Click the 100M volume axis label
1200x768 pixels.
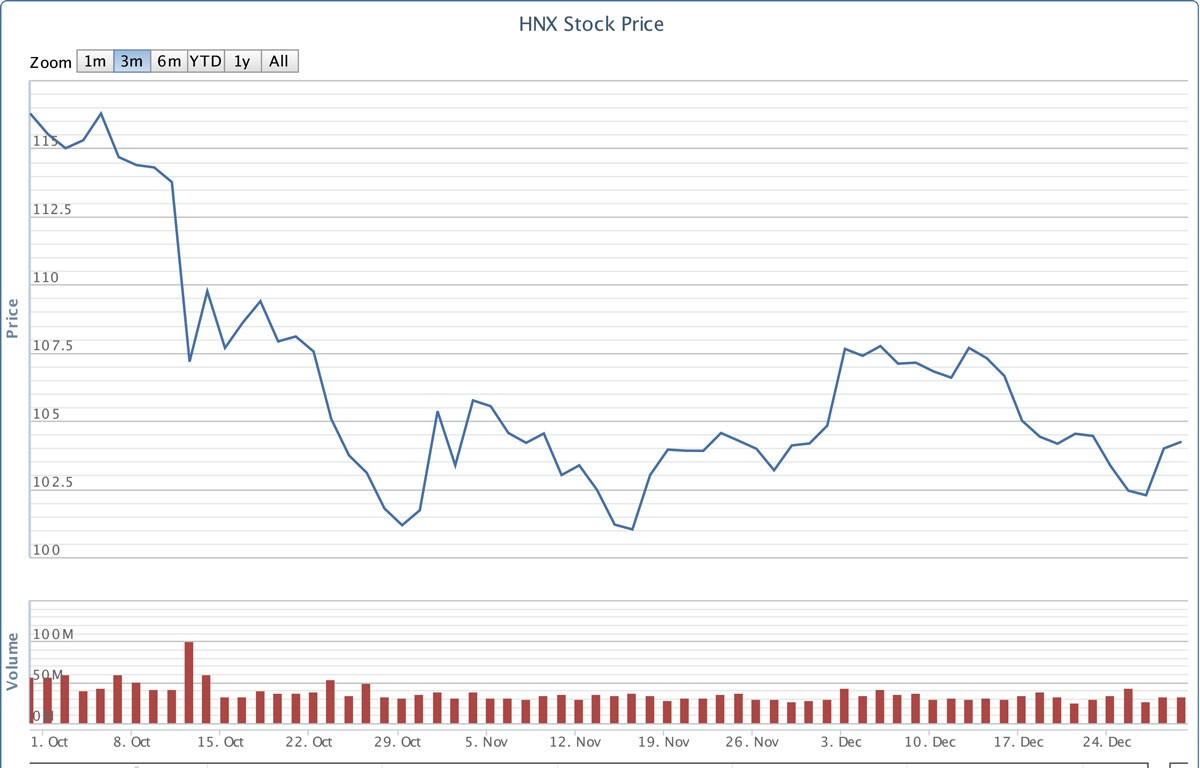coord(53,635)
